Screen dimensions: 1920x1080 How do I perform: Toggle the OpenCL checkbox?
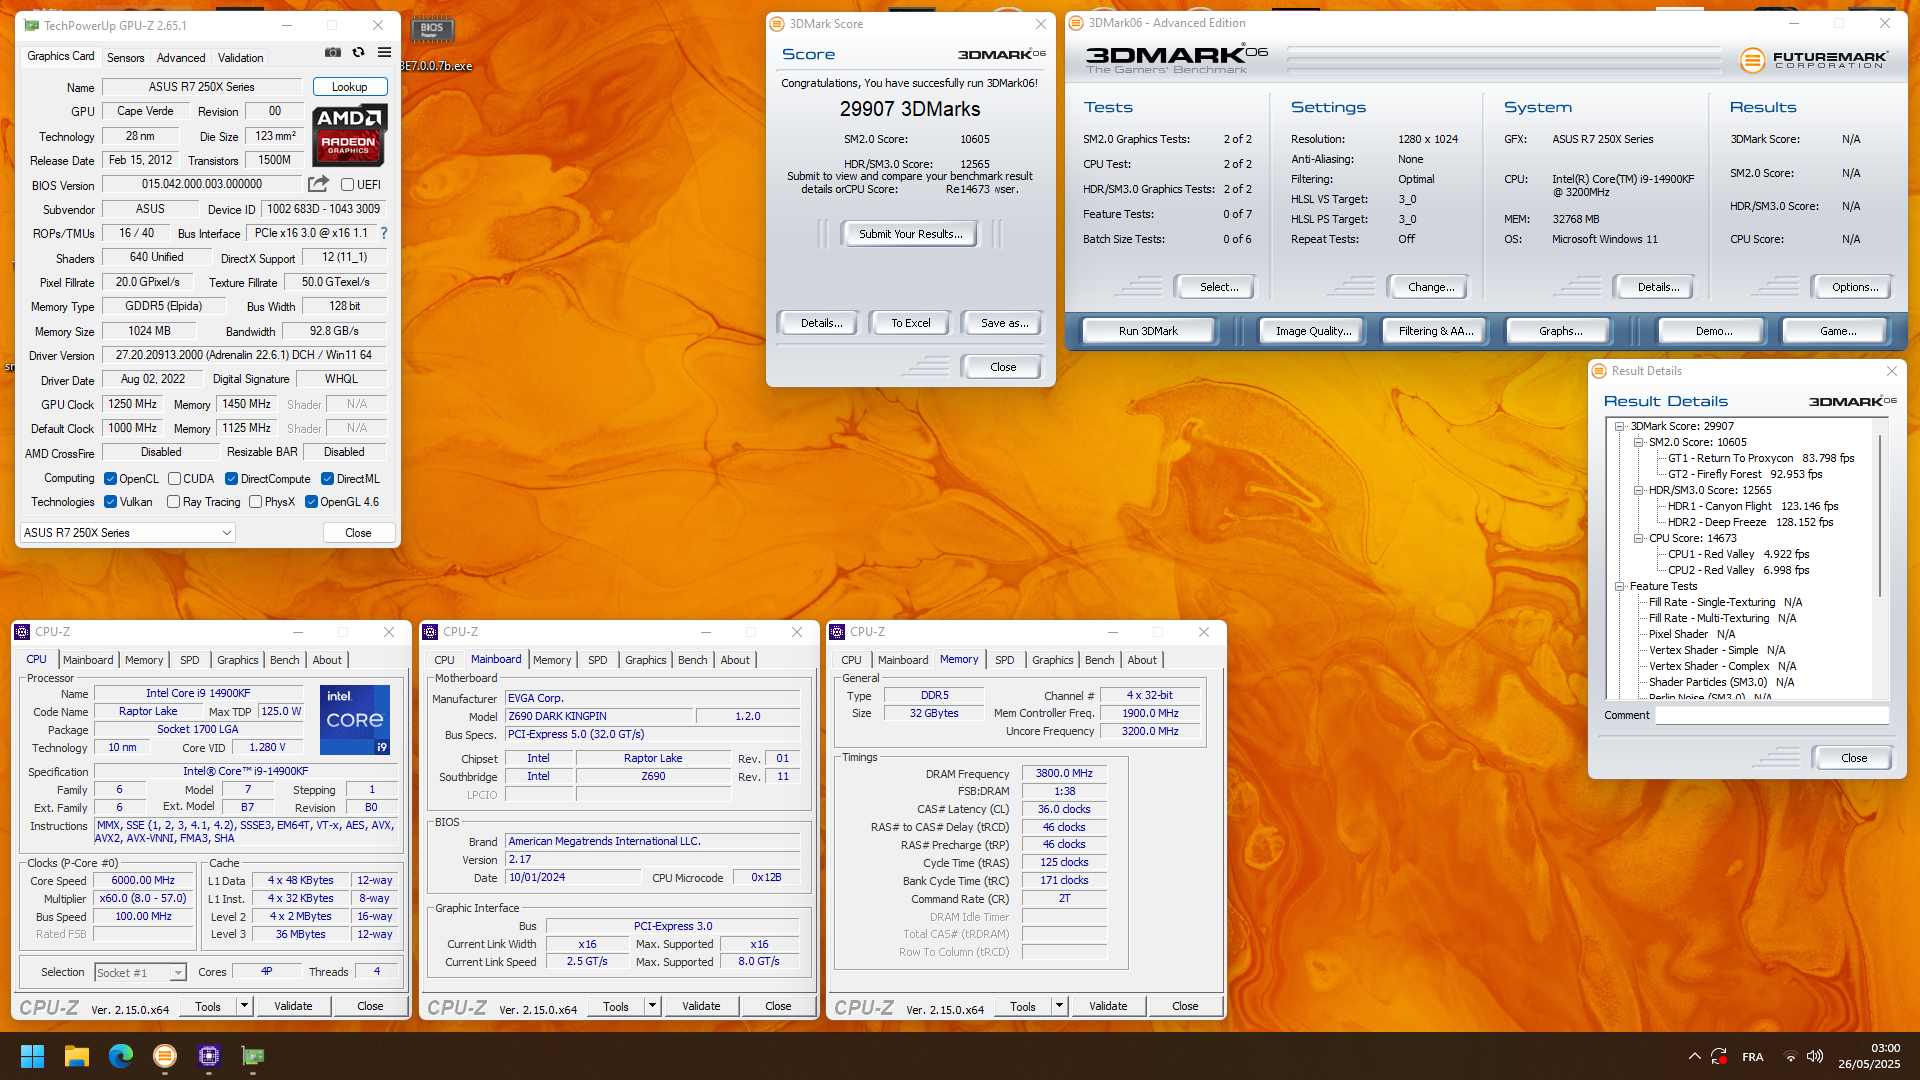[111, 479]
